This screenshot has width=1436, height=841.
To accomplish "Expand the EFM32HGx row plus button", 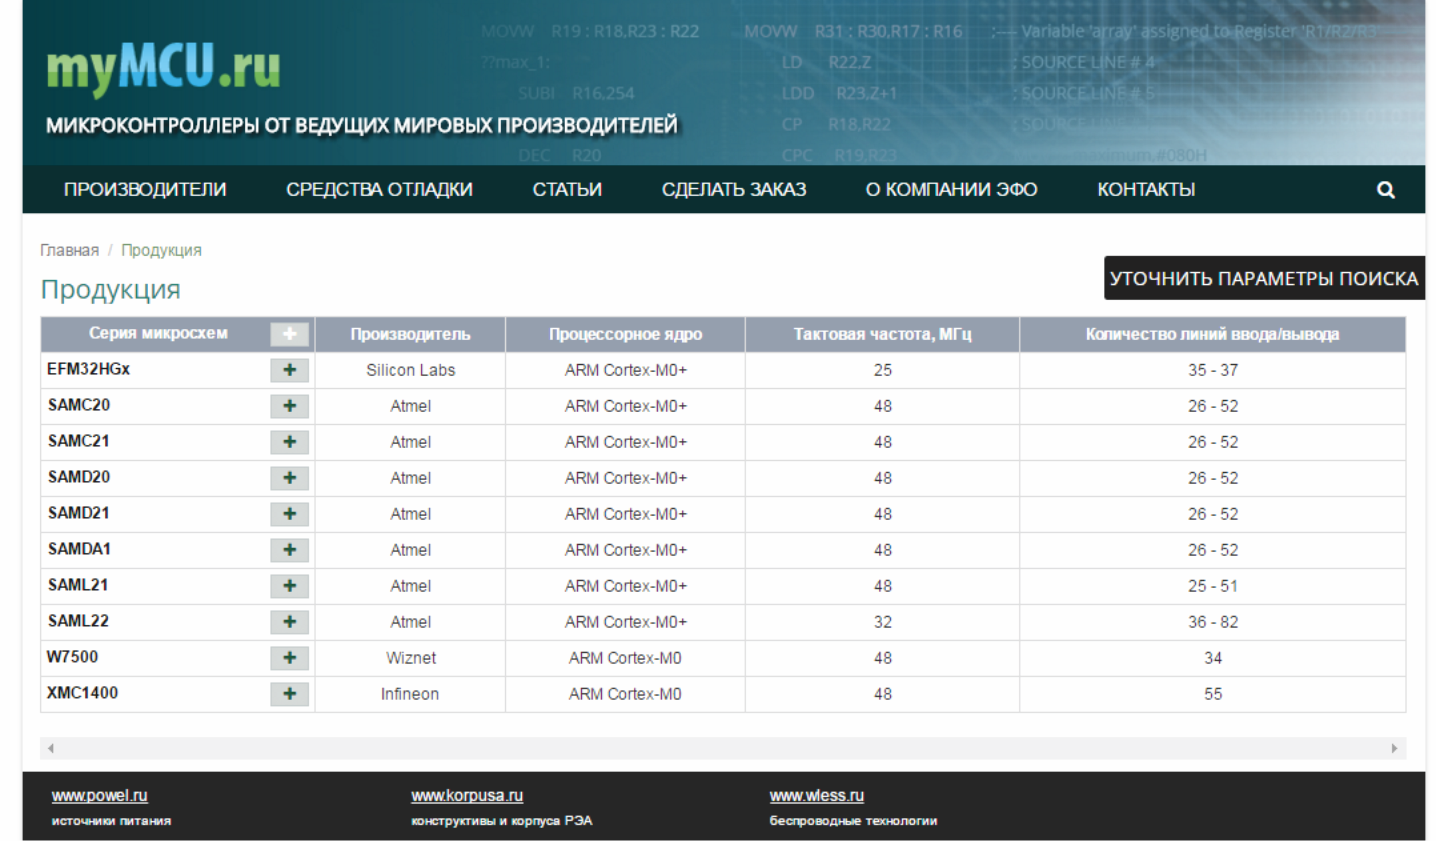I will [289, 370].
